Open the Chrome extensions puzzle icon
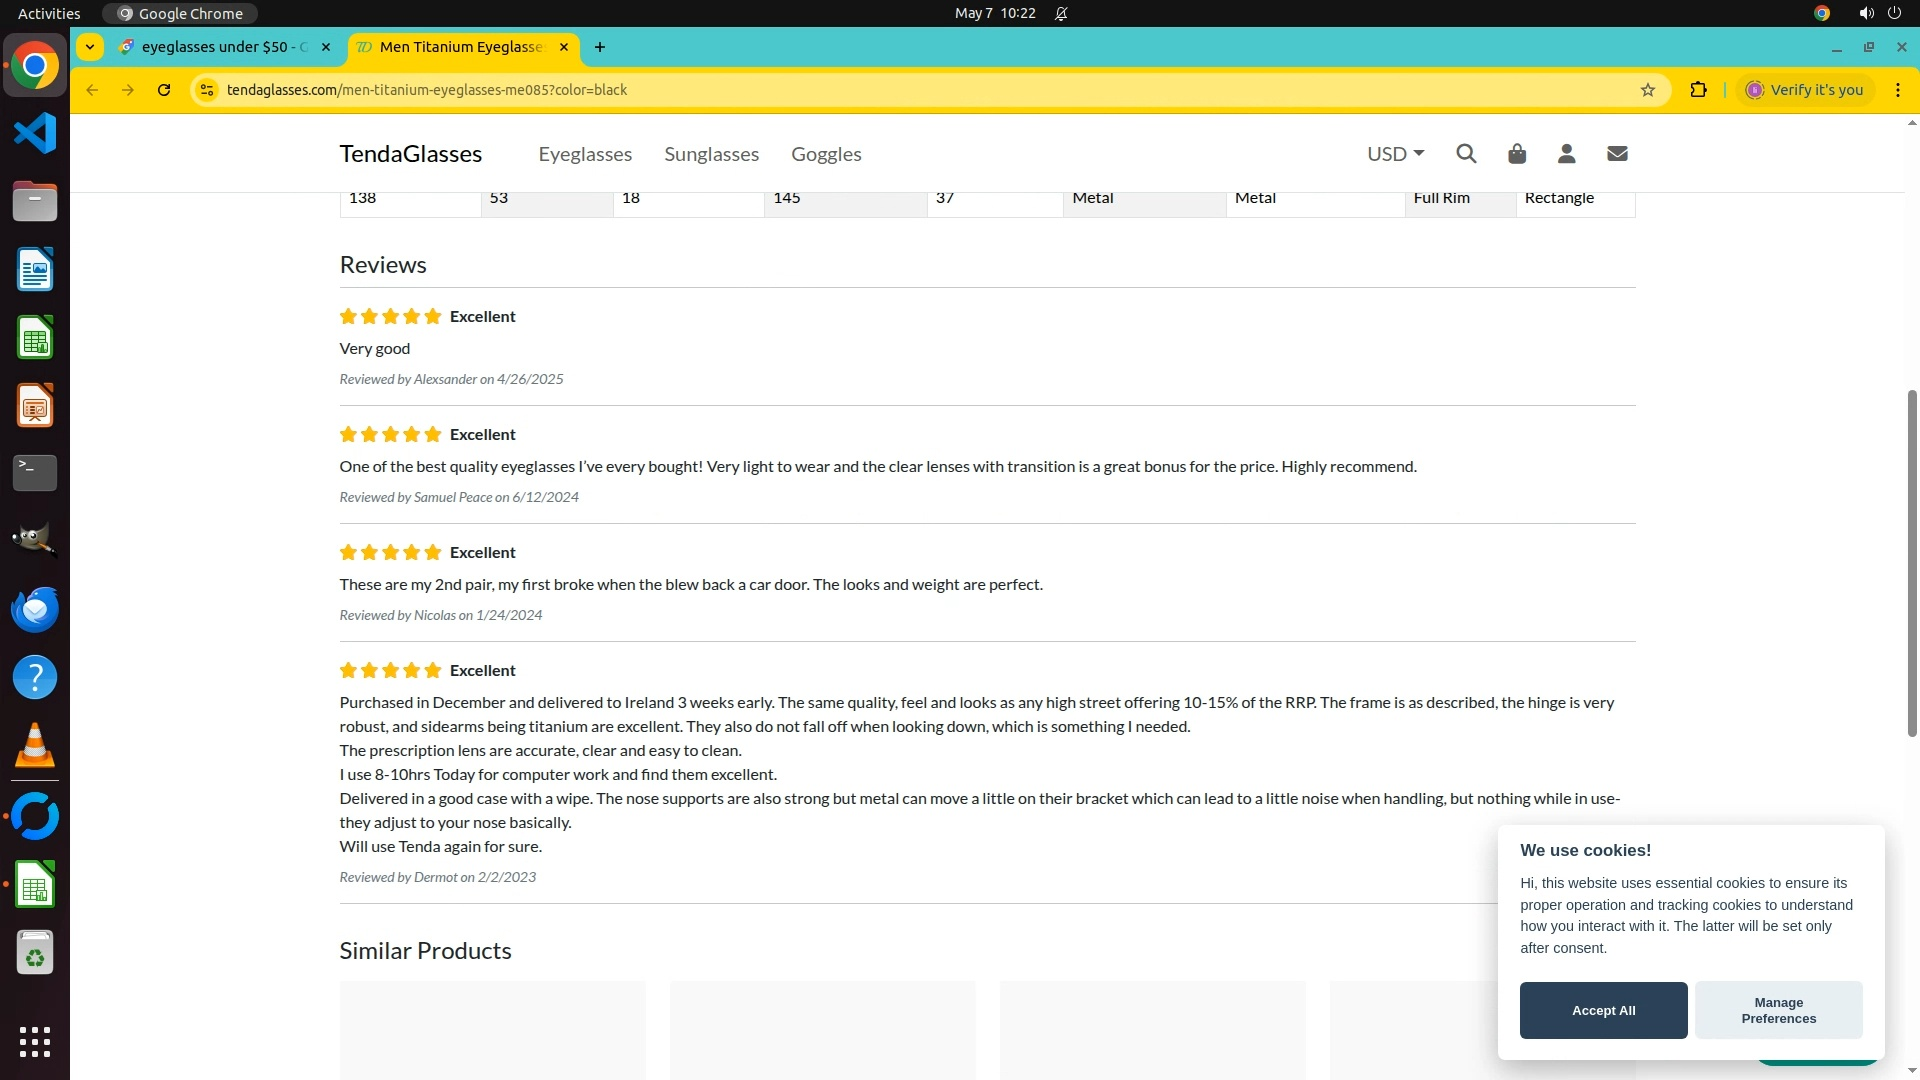Viewport: 1920px width, 1080px height. pyautogui.click(x=1698, y=90)
